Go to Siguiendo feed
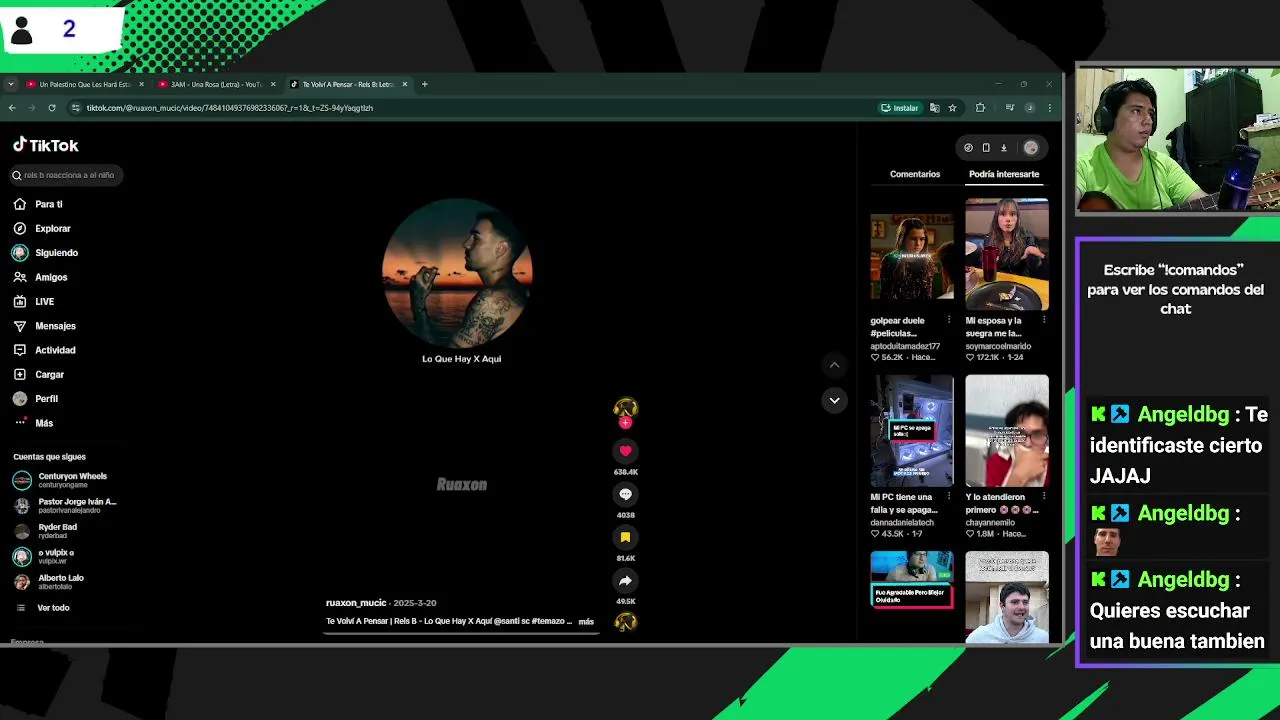1280x720 pixels. 45,253
